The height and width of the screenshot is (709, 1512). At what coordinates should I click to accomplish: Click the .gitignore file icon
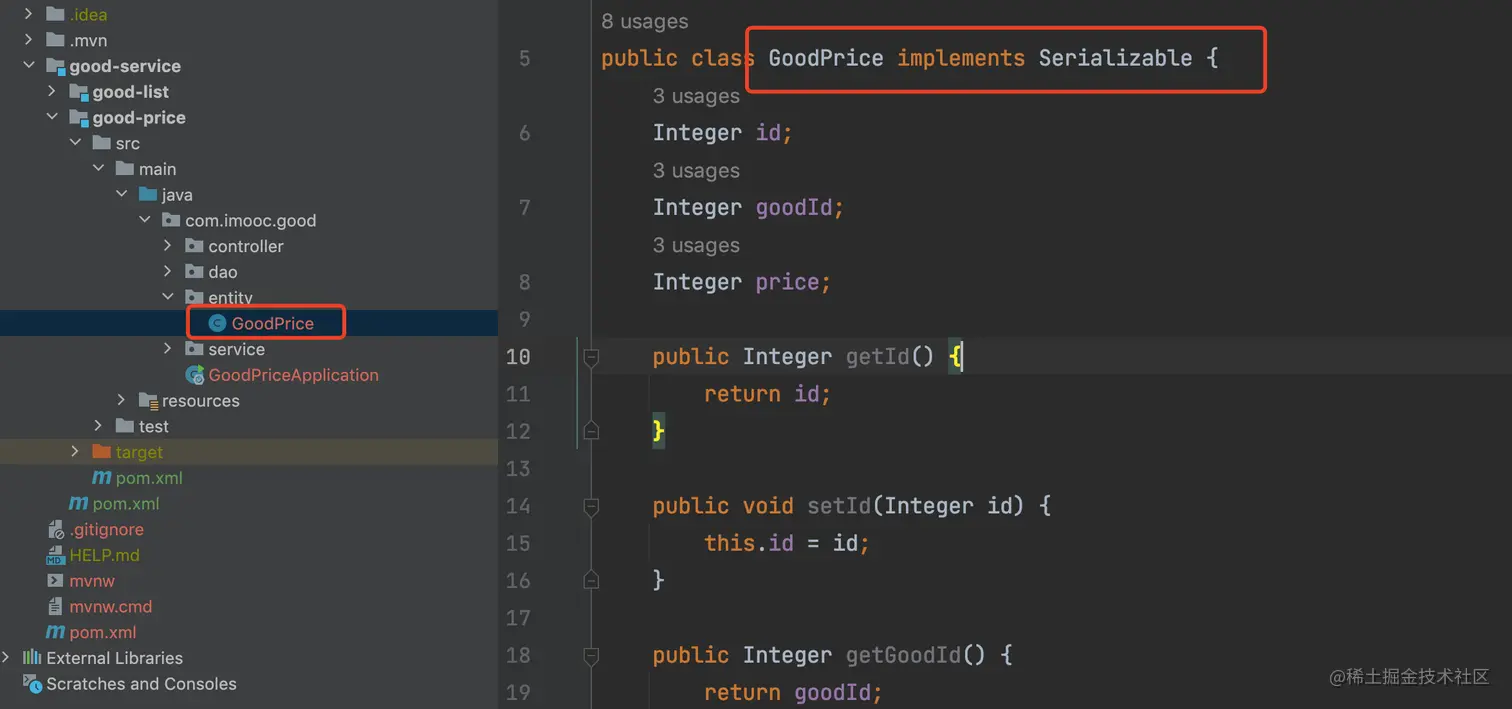click(55, 529)
